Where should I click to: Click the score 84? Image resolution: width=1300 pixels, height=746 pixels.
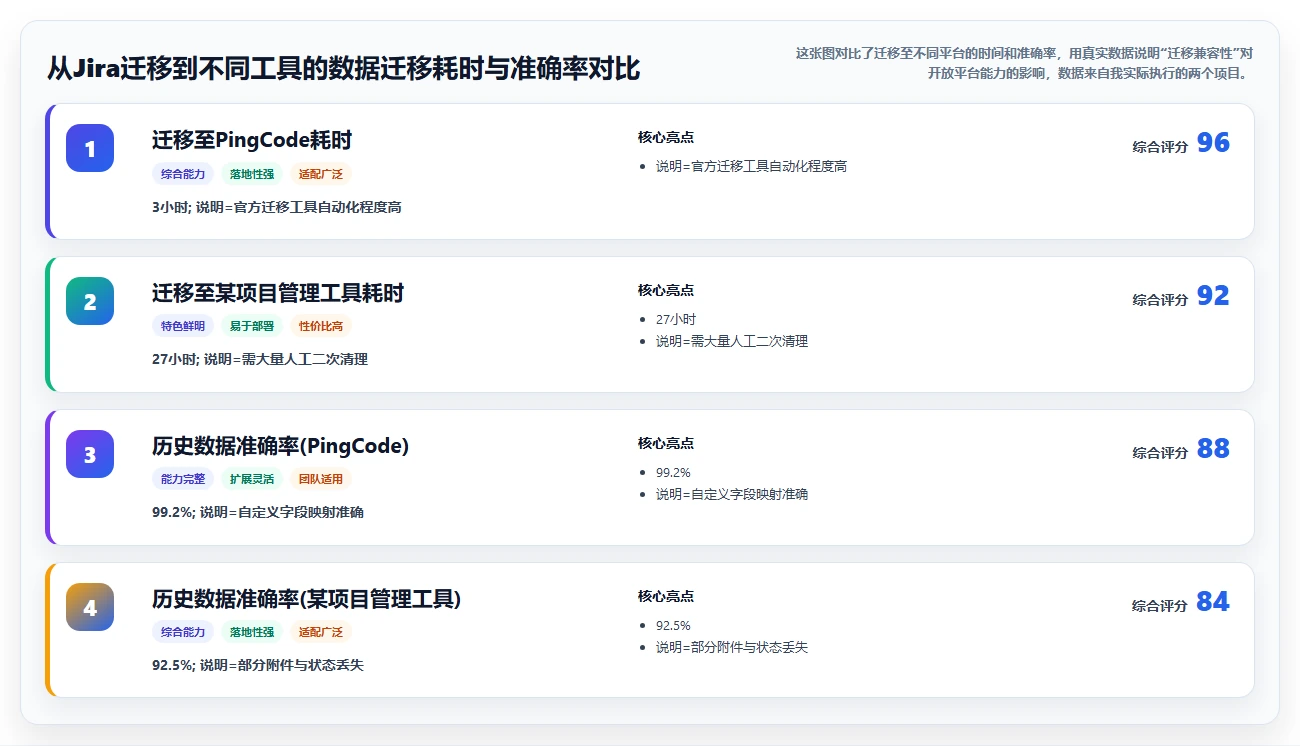pyautogui.click(x=1213, y=602)
